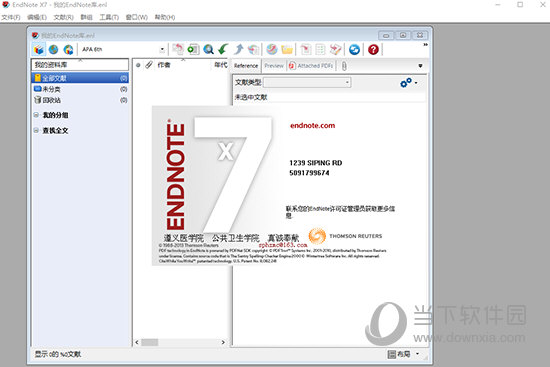
Task: Click the Insert Citation icon
Action: point(306,49)
